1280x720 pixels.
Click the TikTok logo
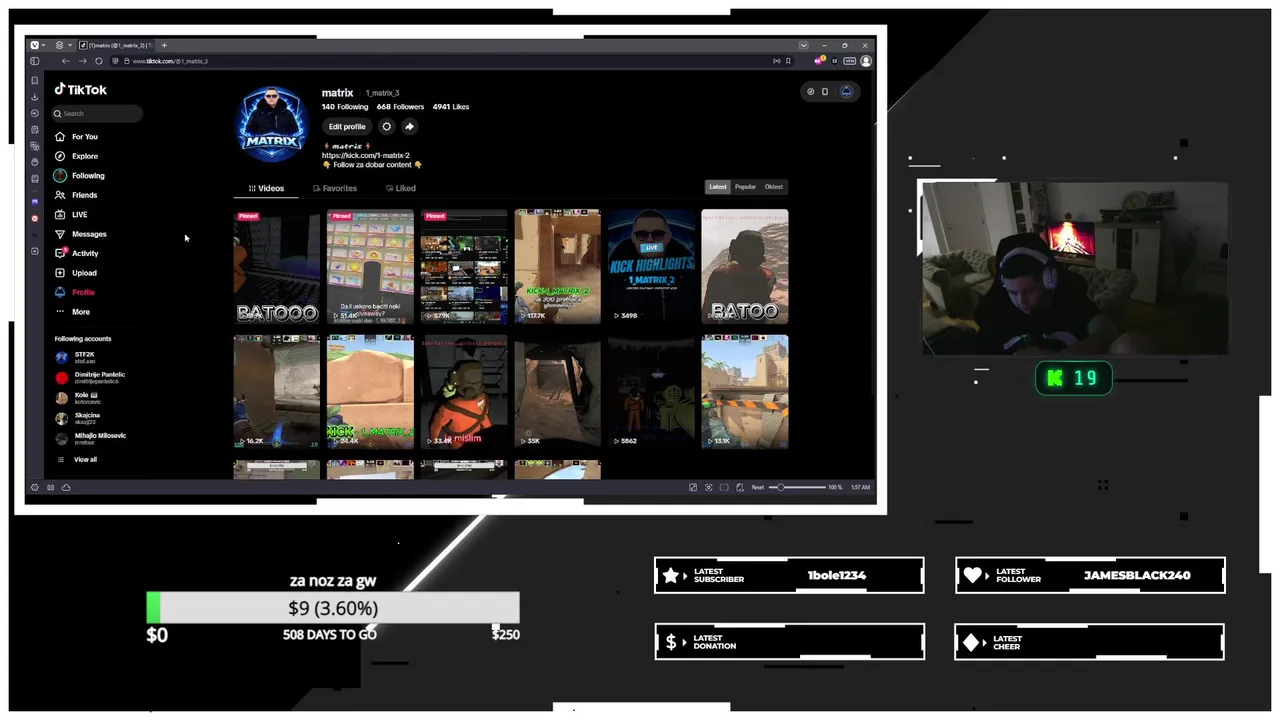point(80,89)
